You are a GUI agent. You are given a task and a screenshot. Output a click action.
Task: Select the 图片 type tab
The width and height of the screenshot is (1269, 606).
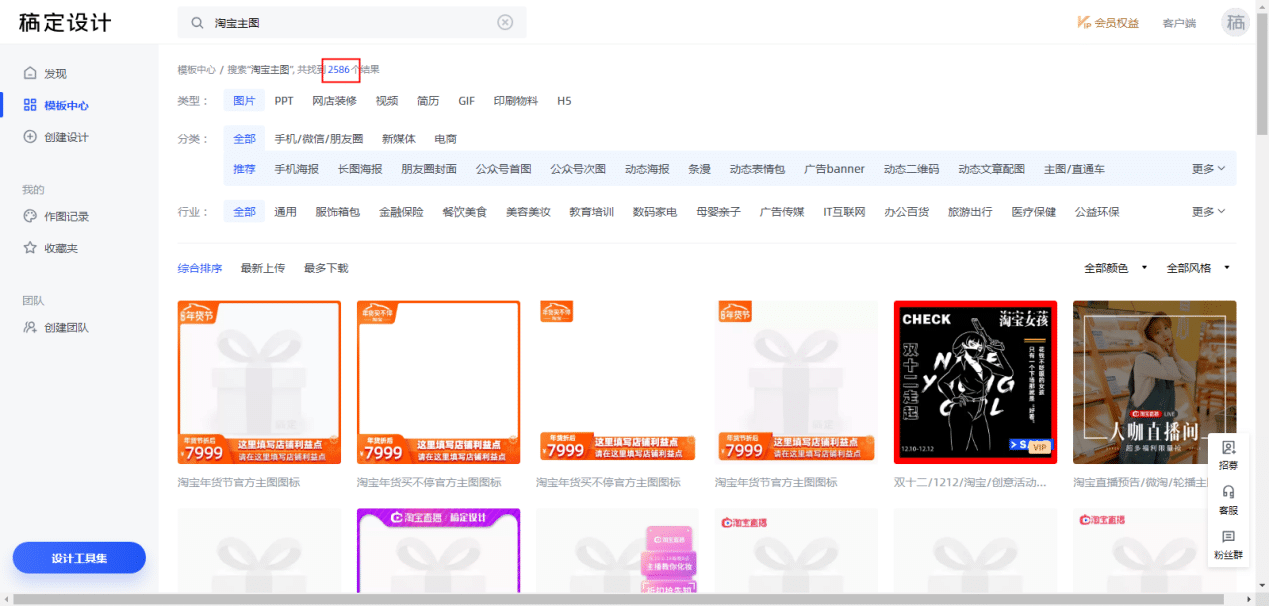pos(244,101)
